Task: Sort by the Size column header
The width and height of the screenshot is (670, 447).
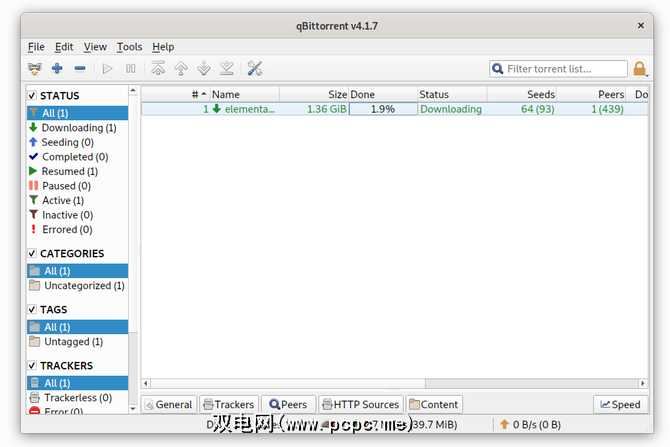Action: click(314, 94)
